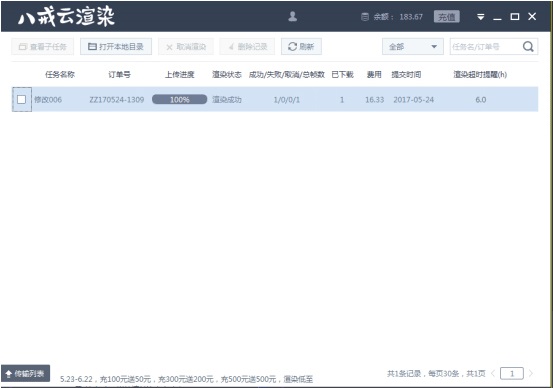Click timeout reminder value 6.0

(x=481, y=100)
